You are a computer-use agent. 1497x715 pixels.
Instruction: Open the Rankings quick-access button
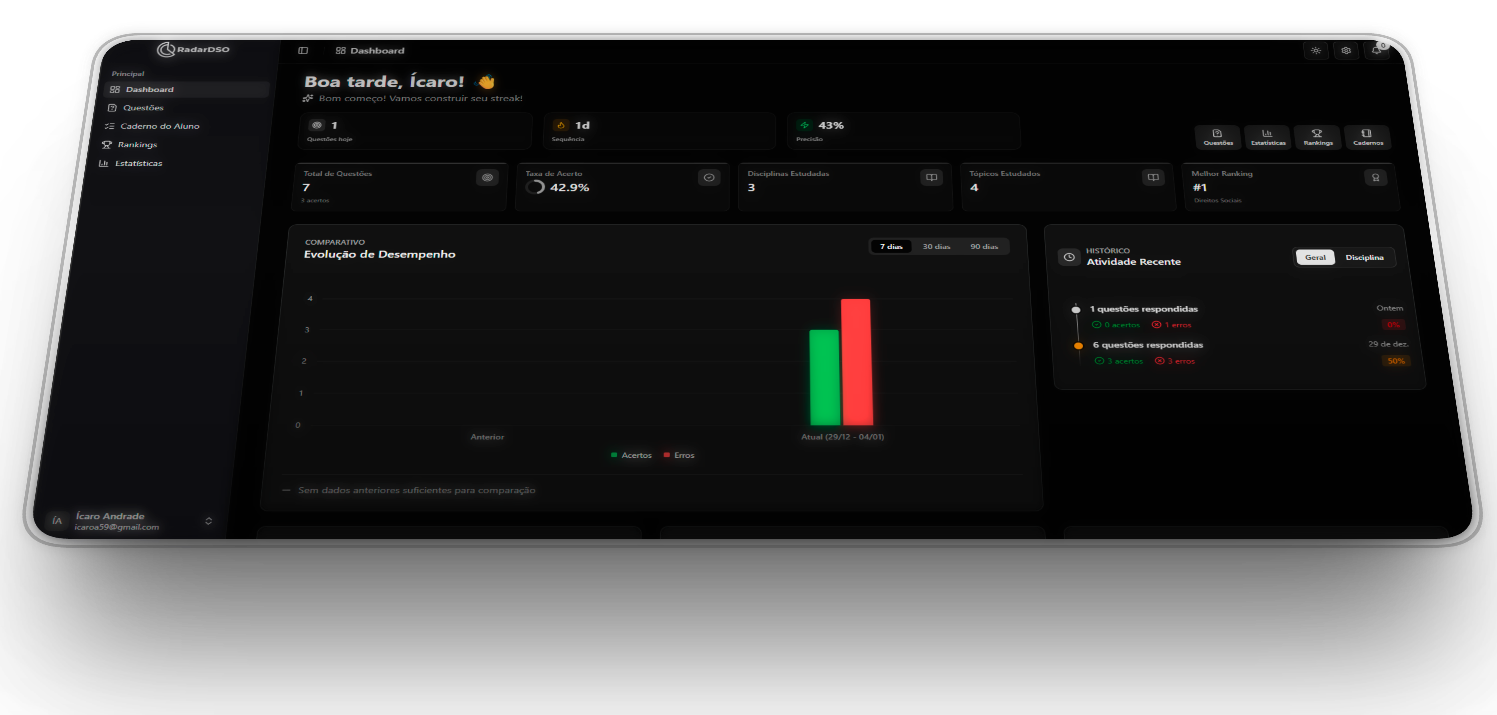pos(1318,138)
